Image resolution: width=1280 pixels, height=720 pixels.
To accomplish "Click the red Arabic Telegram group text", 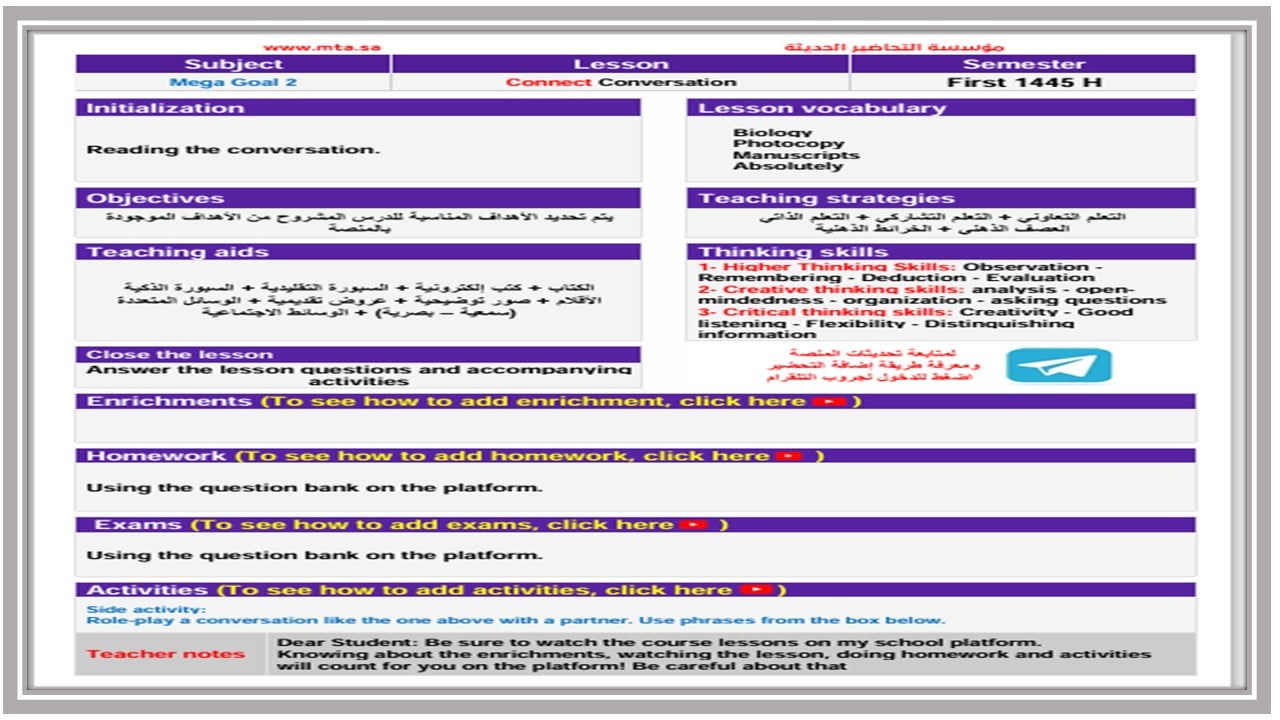I will click(872, 366).
